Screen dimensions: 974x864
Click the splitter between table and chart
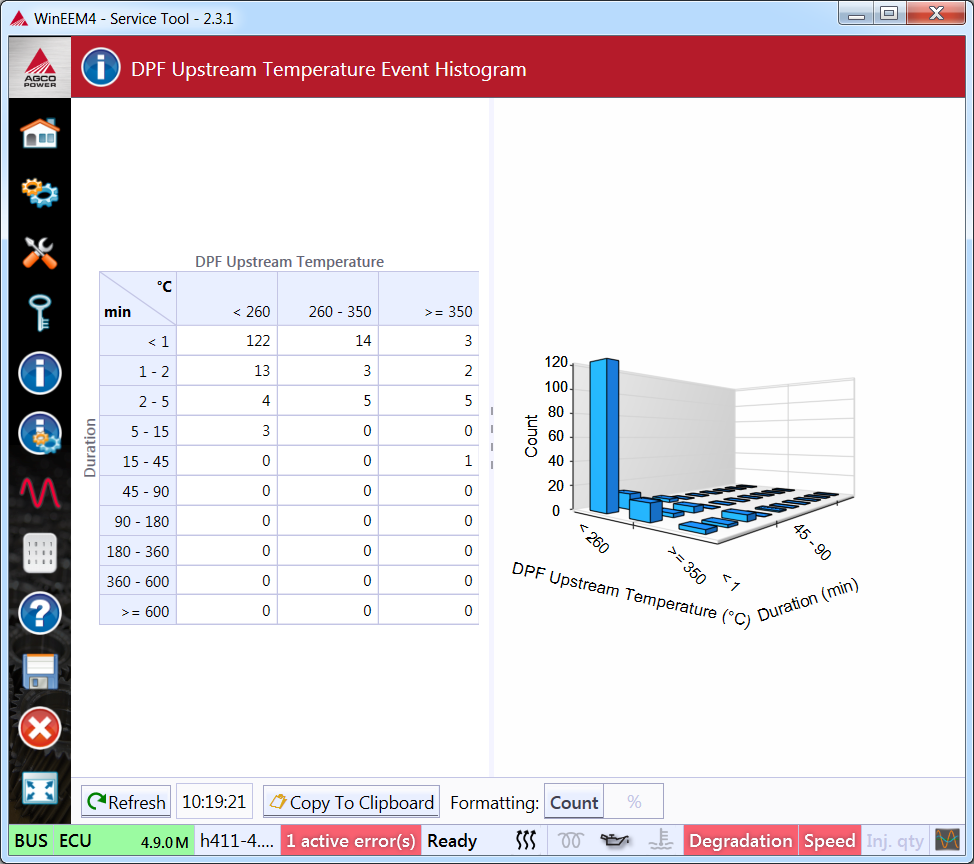point(490,437)
